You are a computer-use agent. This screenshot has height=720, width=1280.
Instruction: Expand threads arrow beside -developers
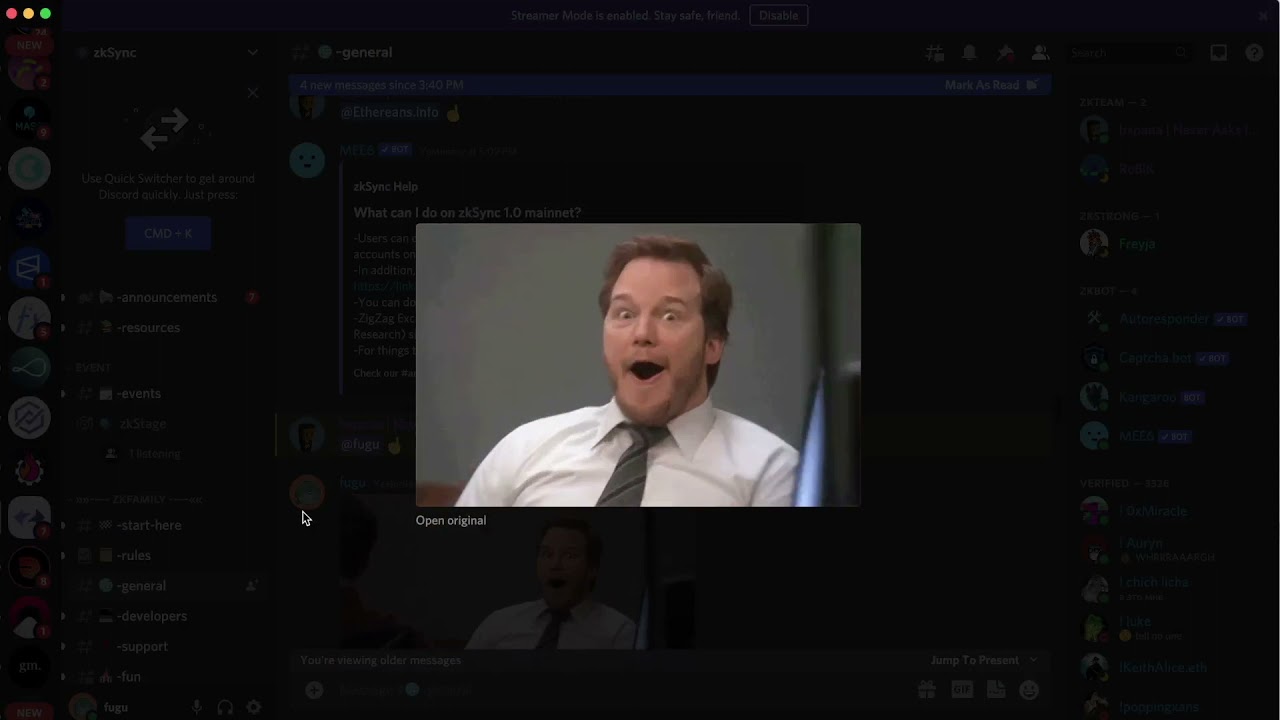[63, 616]
